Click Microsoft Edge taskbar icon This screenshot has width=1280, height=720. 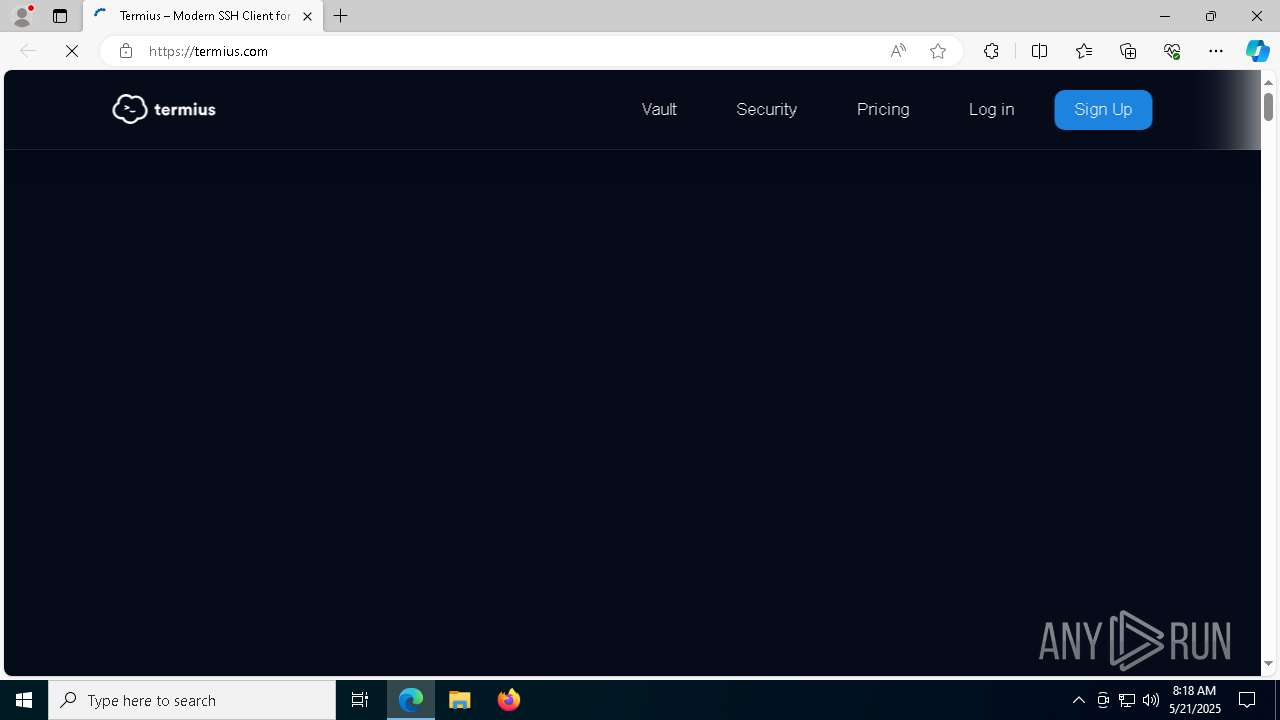[x=411, y=700]
